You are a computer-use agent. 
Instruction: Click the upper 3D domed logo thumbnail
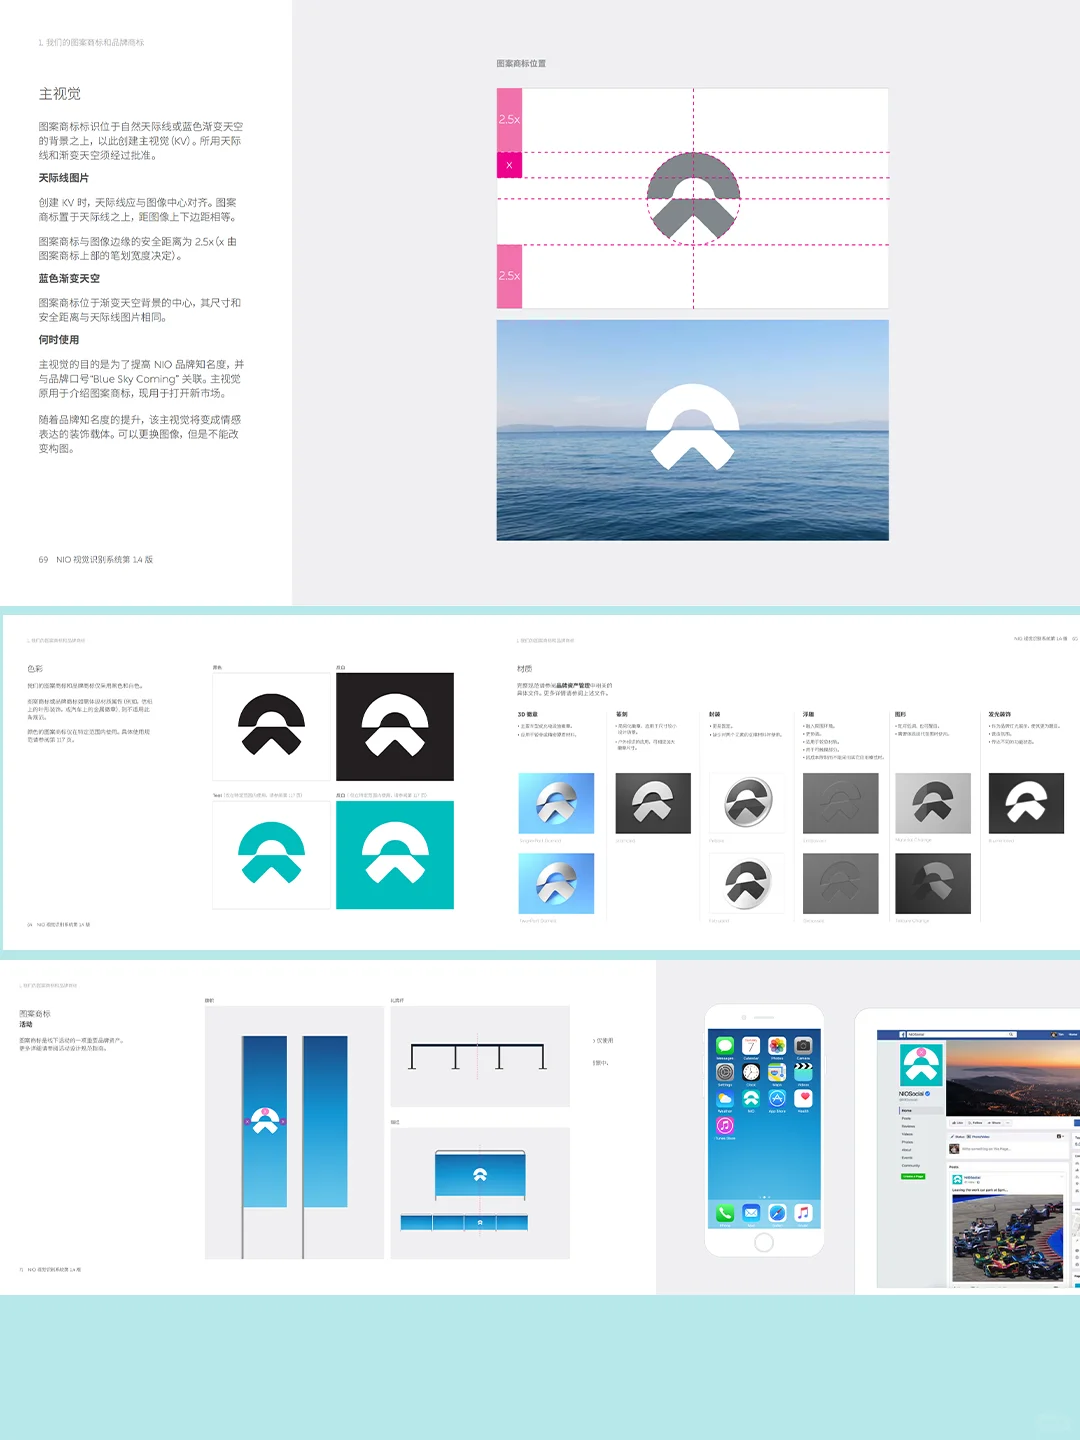click(x=556, y=803)
